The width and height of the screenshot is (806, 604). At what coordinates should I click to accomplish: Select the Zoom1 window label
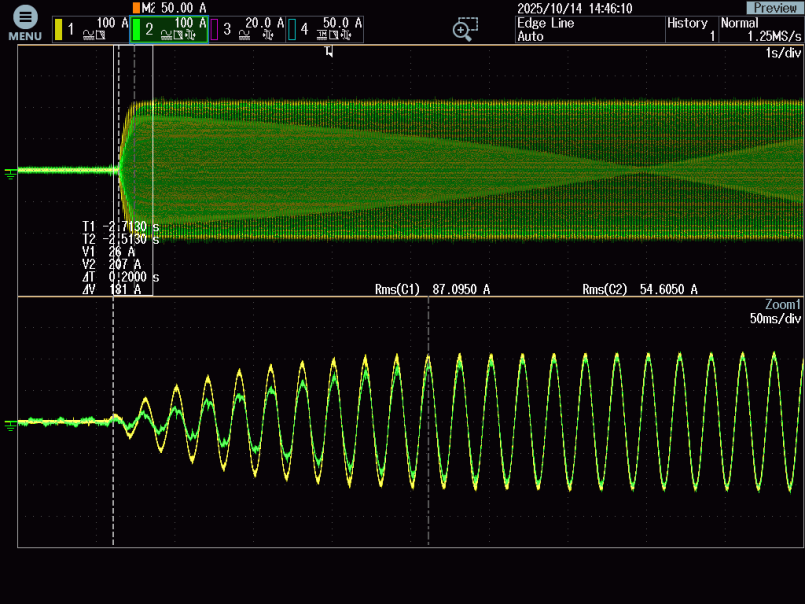[783, 304]
